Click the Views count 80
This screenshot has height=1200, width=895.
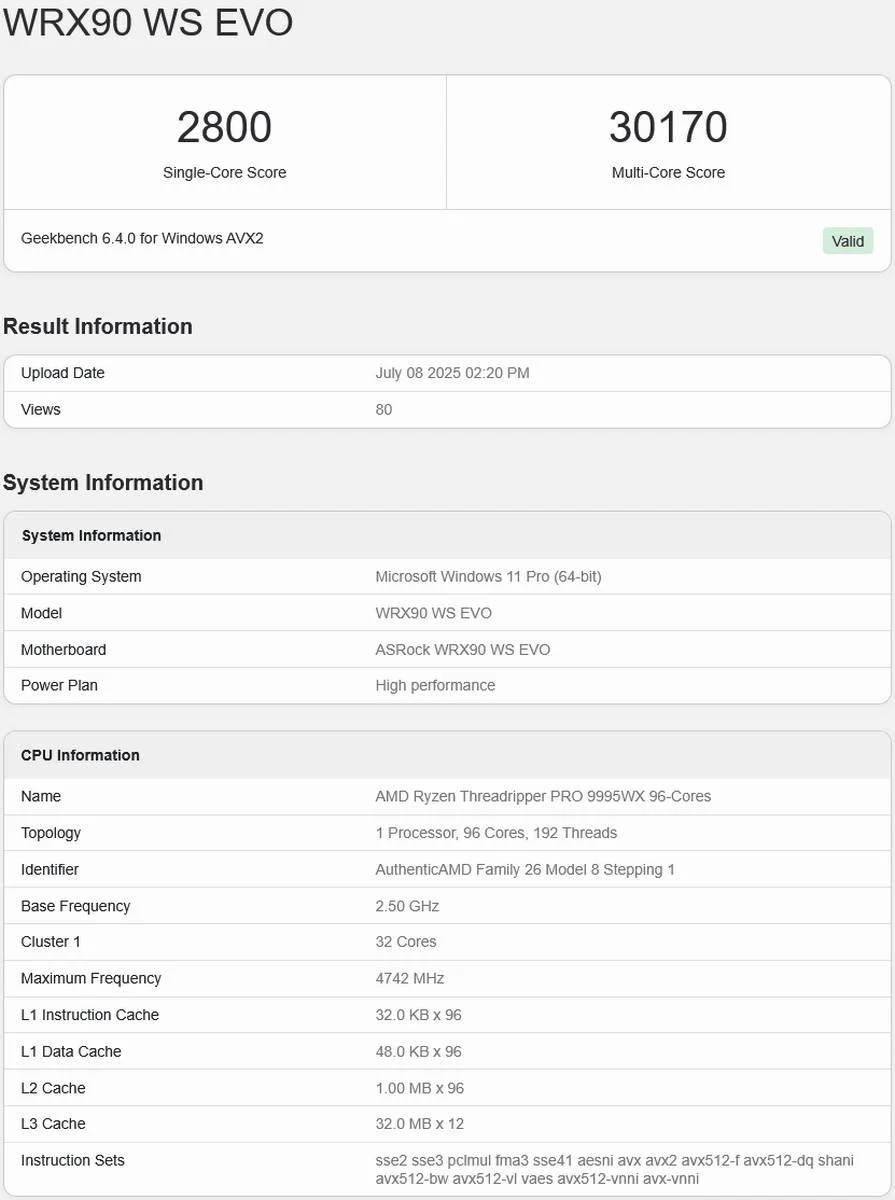(384, 409)
